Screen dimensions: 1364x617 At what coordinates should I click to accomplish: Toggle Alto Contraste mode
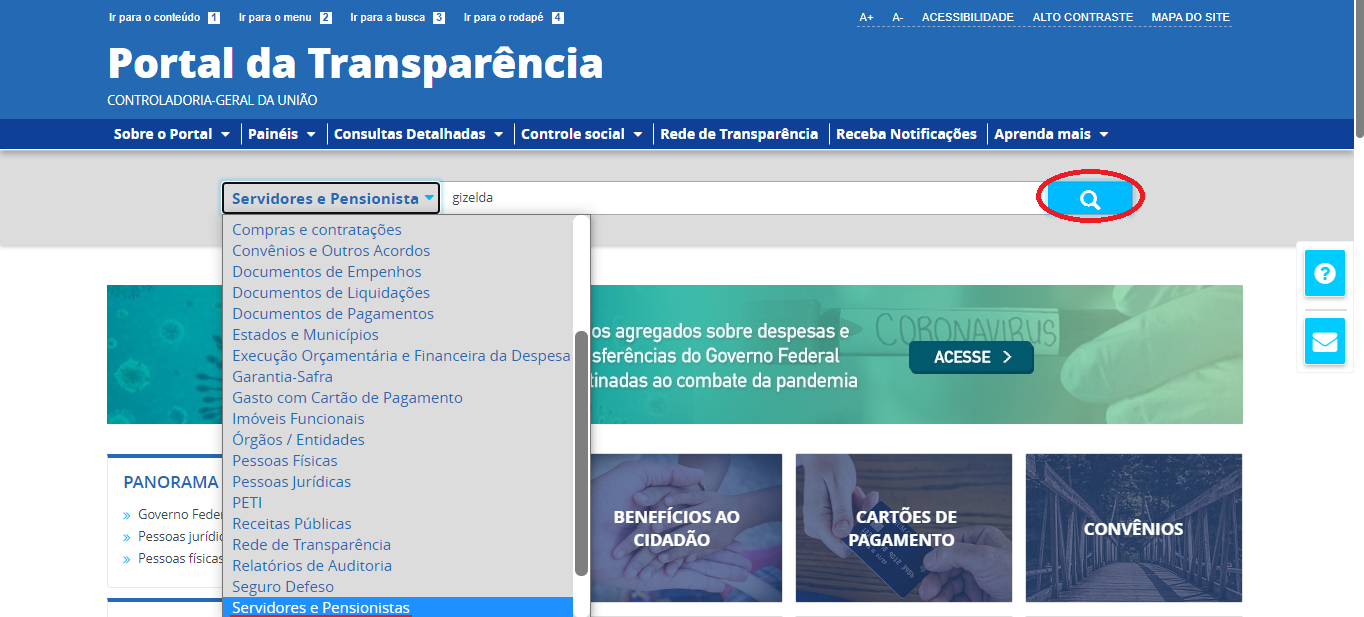tap(1082, 18)
